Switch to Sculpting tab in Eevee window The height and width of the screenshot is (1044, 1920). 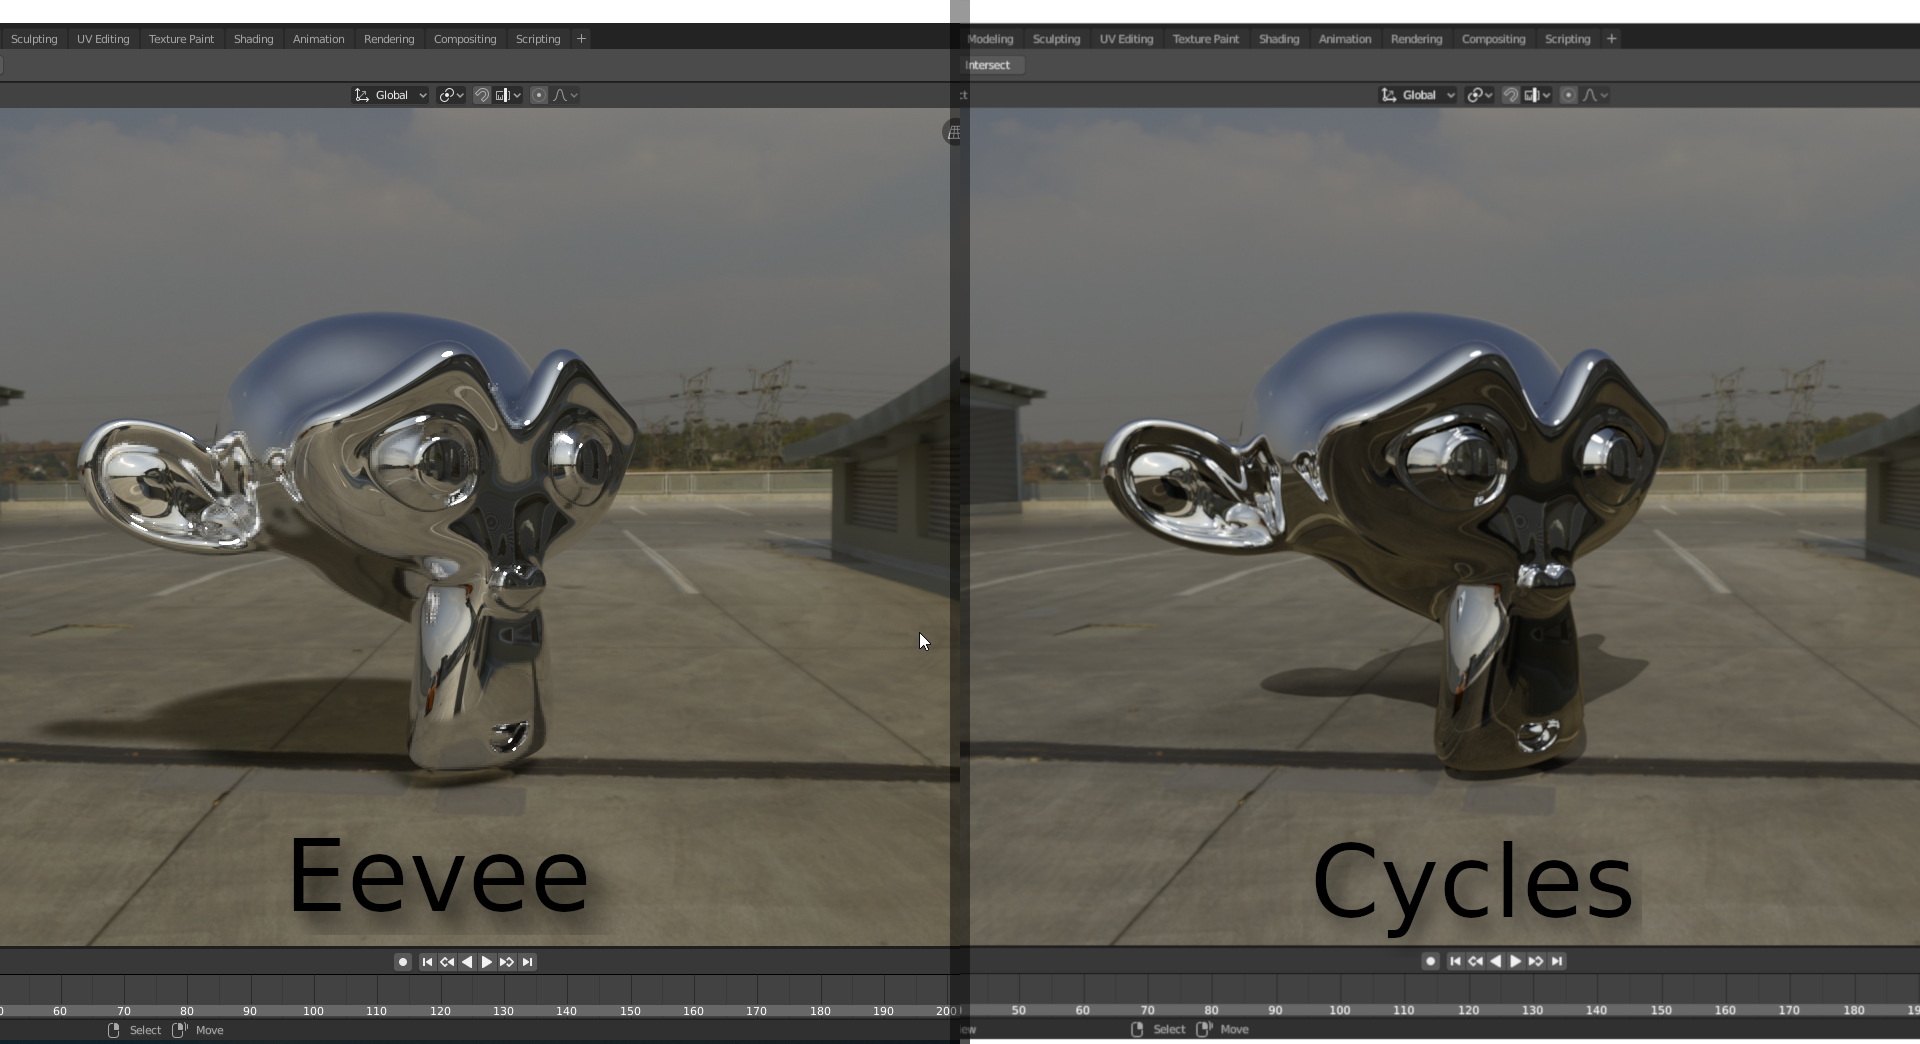[34, 39]
